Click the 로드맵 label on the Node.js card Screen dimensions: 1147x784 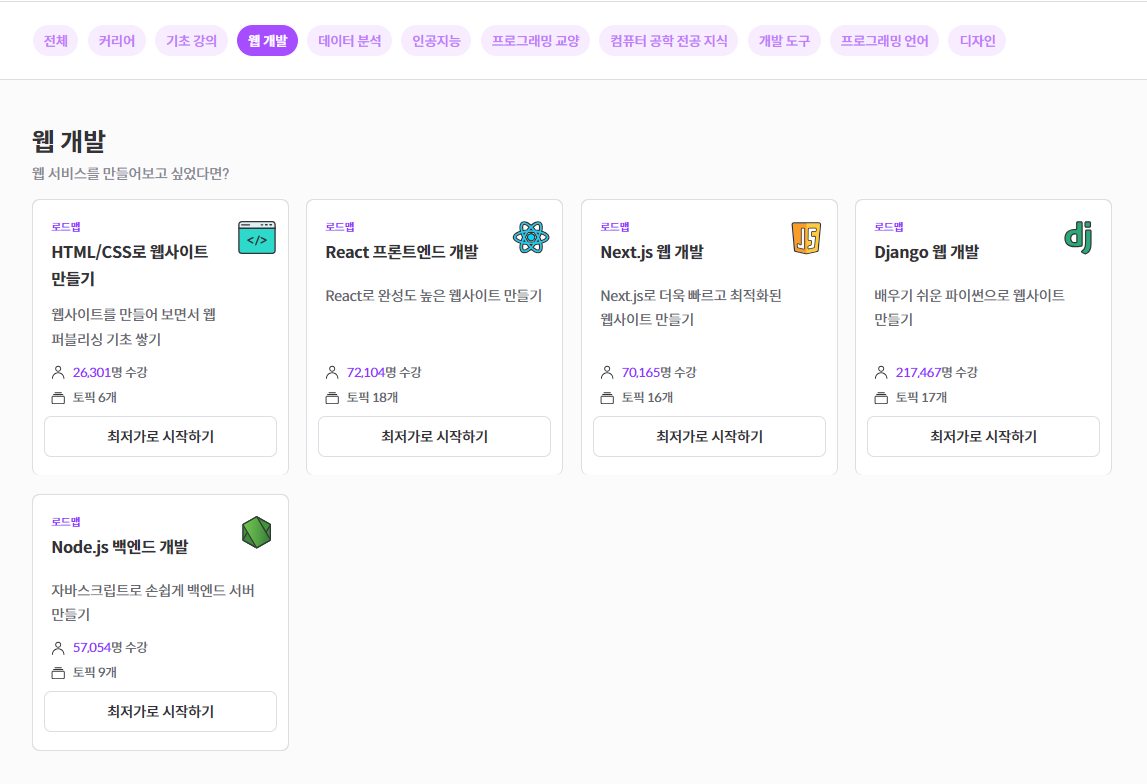[x=66, y=521]
